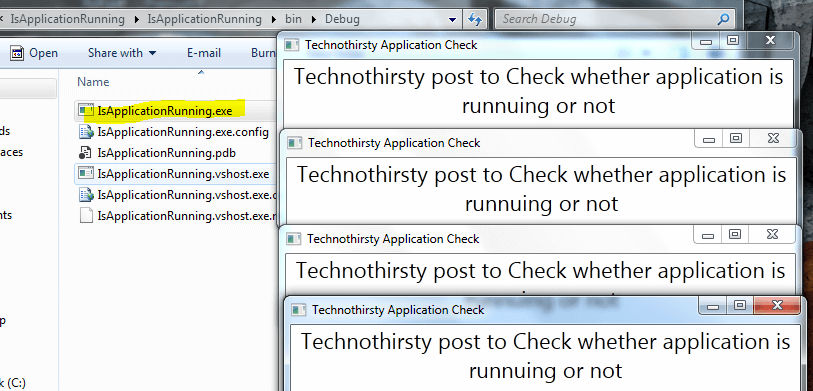Image resolution: width=813 pixels, height=391 pixels.
Task: Minimize the topmost Technothirsty window
Action: coord(706,41)
